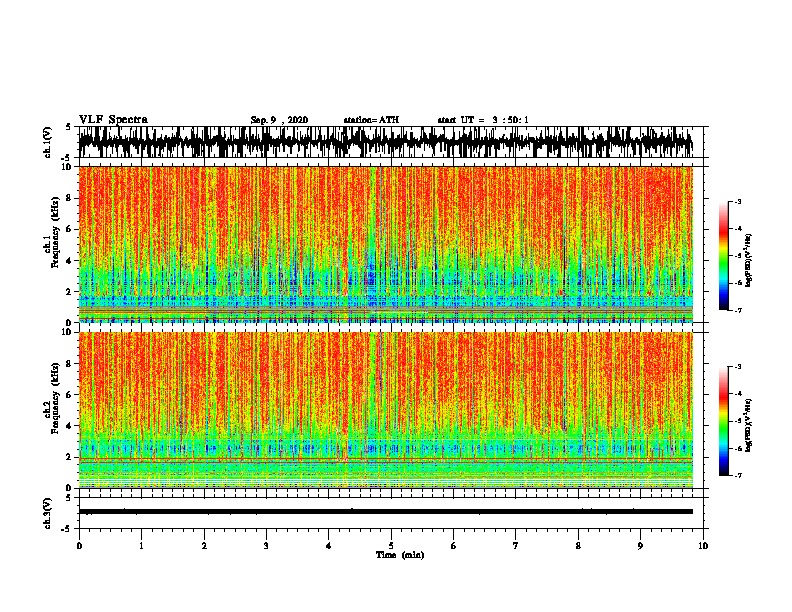This screenshot has height=612, width=792.
Task: Click the "2" kHz tick on ch.1 spectrogram
Action: 69,292
